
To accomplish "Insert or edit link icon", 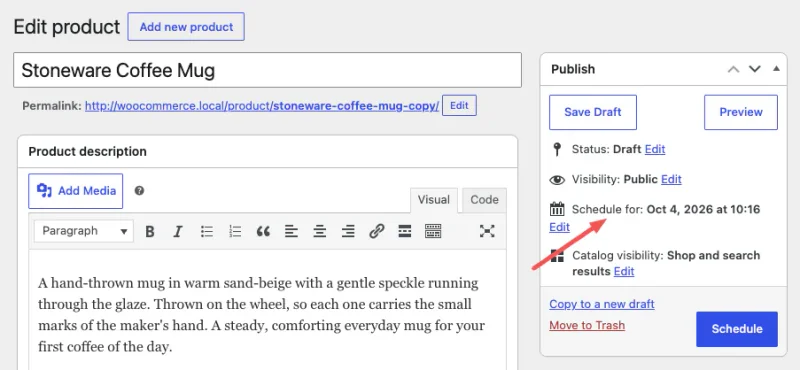I will pos(377,231).
